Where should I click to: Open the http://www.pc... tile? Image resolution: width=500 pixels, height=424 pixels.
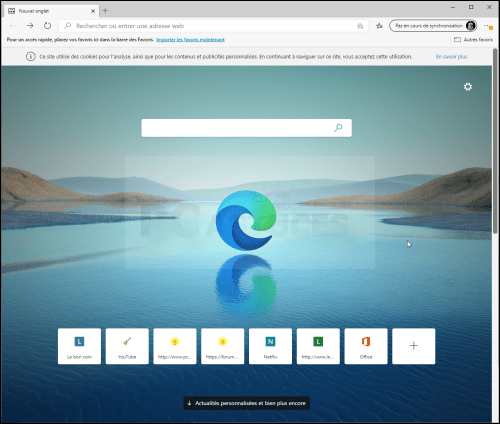(x=175, y=346)
